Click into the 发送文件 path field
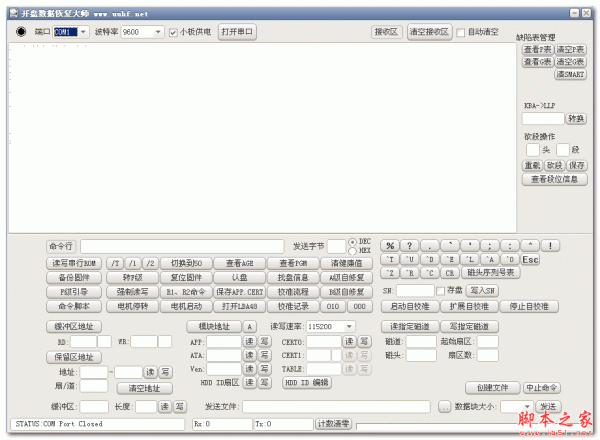The image size is (600, 440). pos(336,407)
